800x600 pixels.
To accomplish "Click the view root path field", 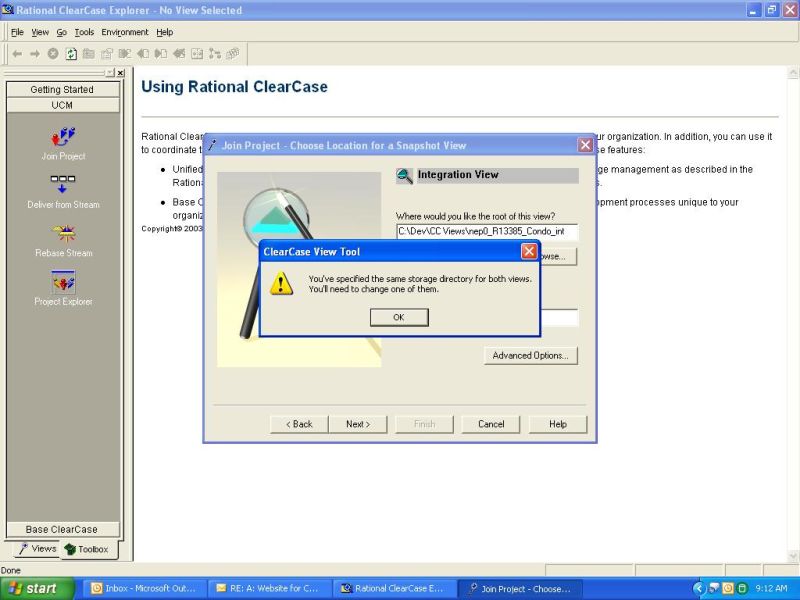I will 487,232.
